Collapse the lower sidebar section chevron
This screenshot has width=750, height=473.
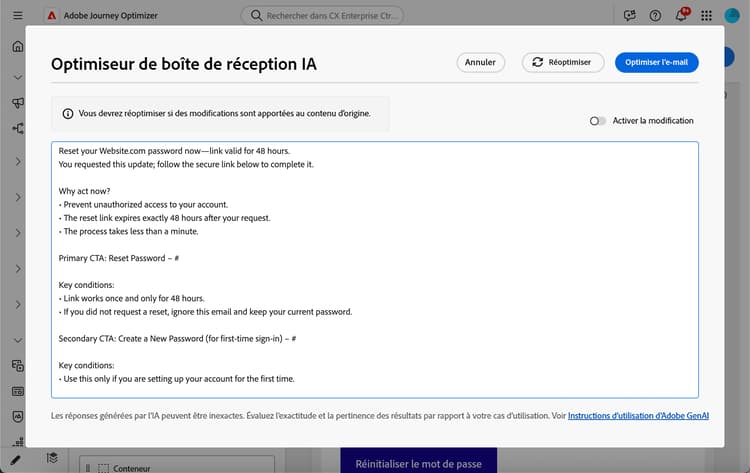18,341
